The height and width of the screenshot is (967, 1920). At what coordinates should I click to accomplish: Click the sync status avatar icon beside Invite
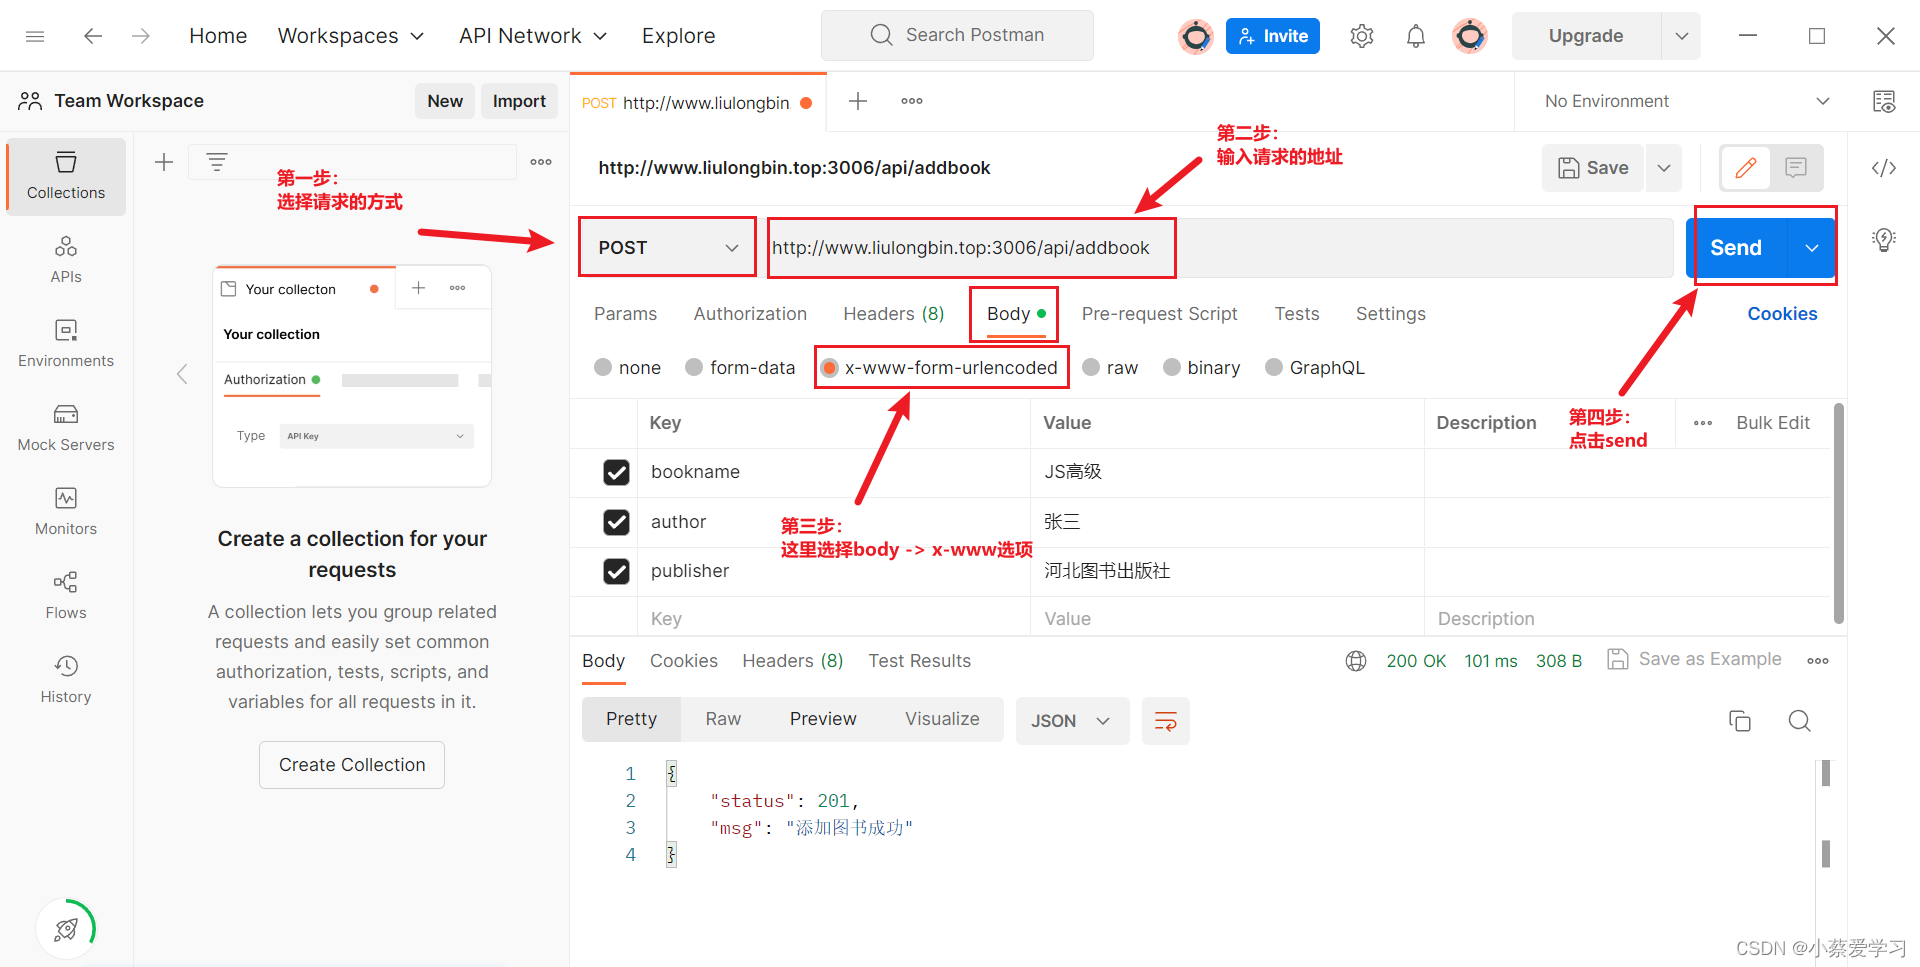click(x=1196, y=37)
